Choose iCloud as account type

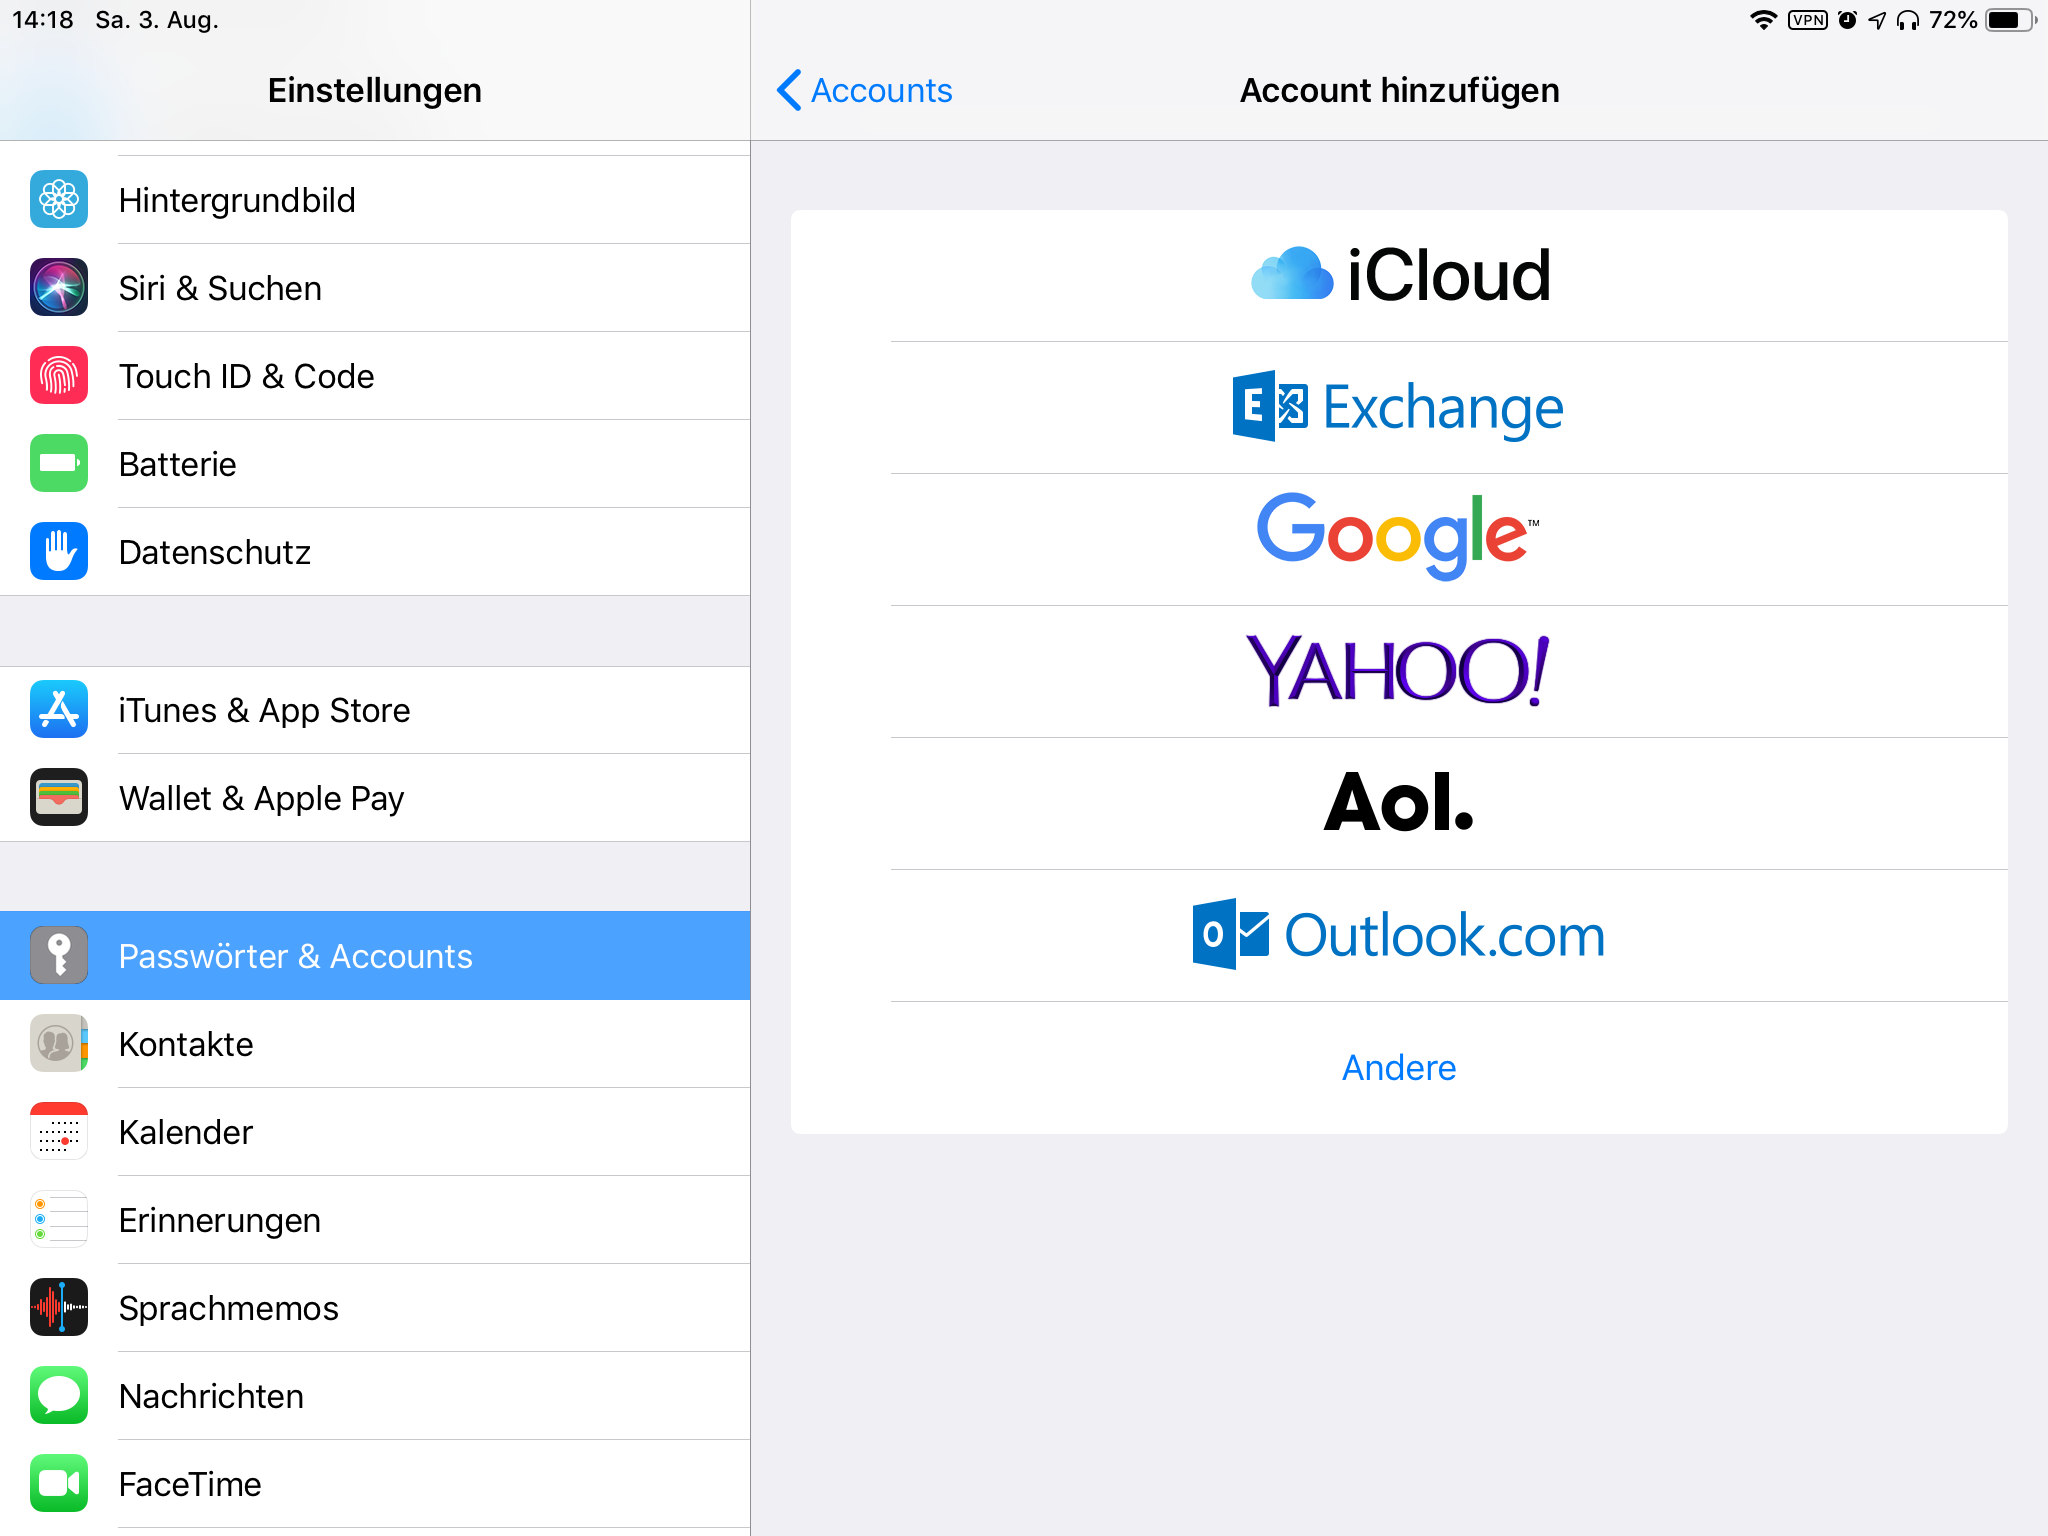pos(1399,275)
